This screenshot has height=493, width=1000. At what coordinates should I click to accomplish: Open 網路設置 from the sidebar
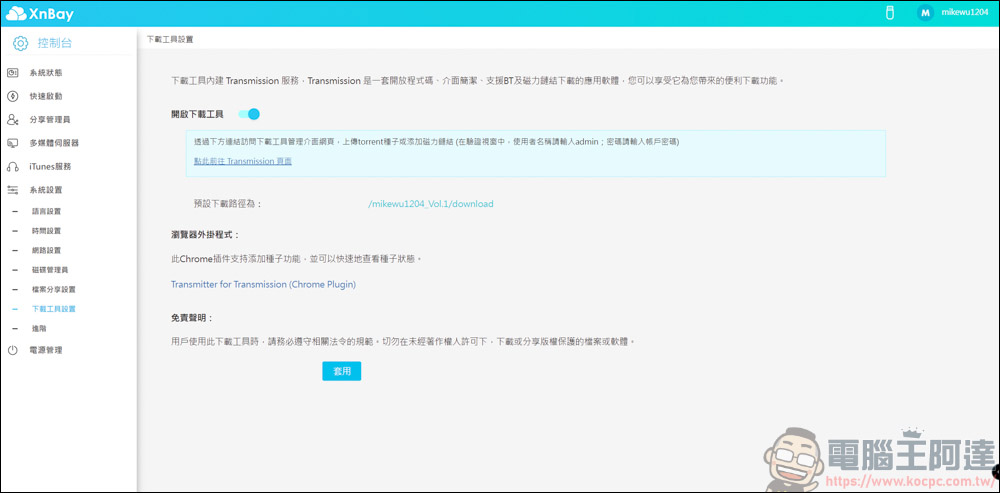tap(46, 250)
